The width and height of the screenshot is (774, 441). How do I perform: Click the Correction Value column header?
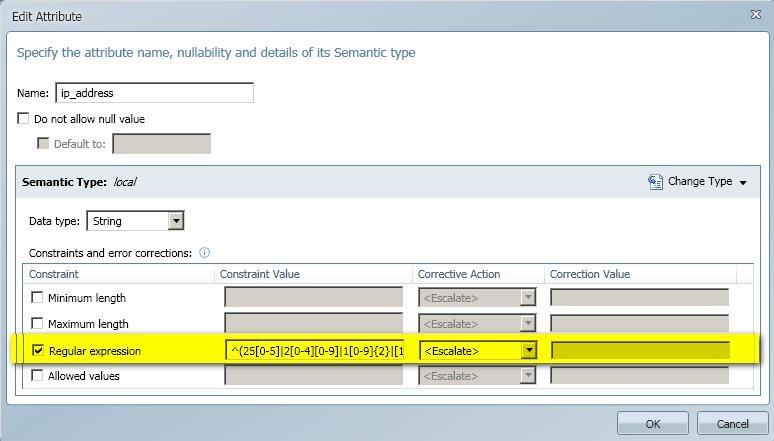click(x=640, y=274)
